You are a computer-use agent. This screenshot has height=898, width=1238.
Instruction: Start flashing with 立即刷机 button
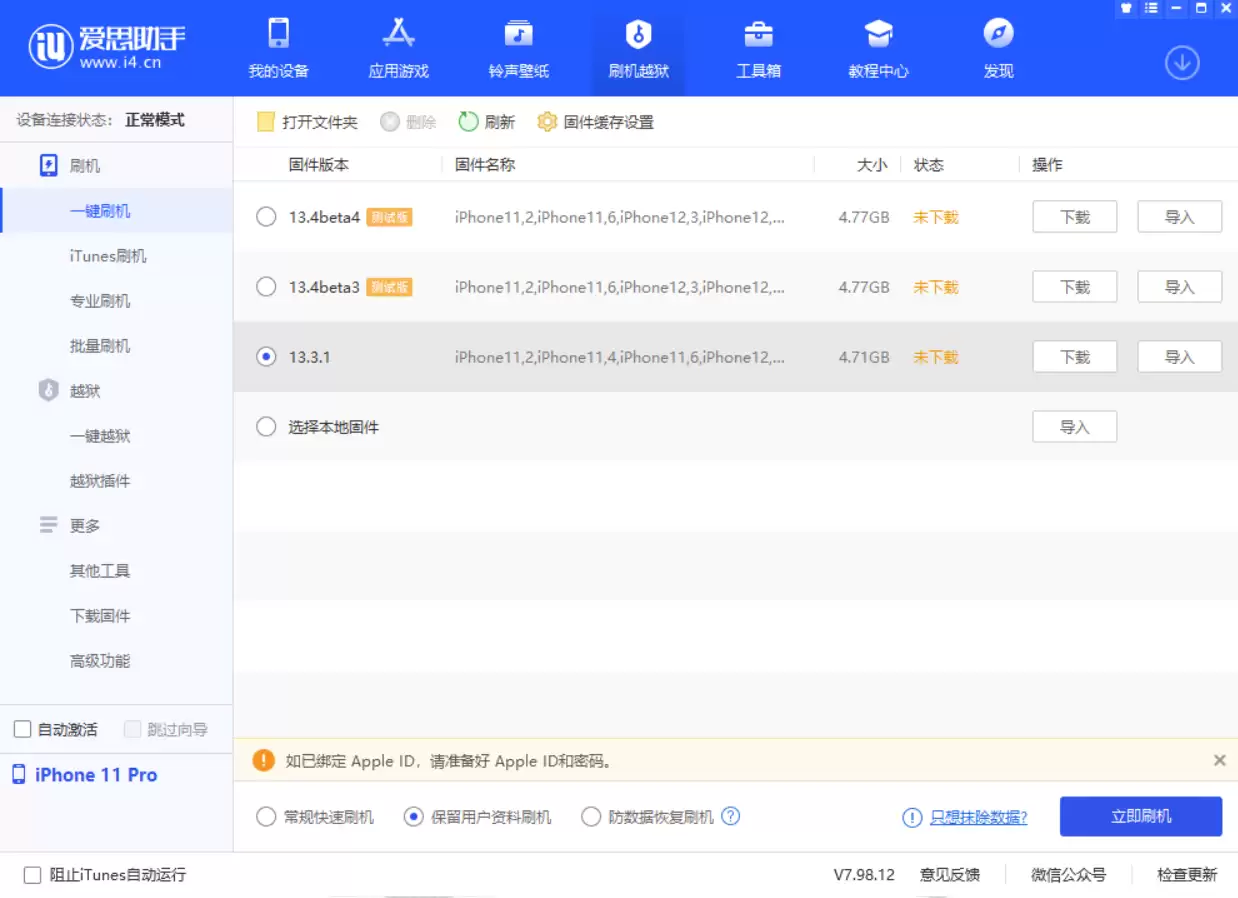click(x=1141, y=816)
